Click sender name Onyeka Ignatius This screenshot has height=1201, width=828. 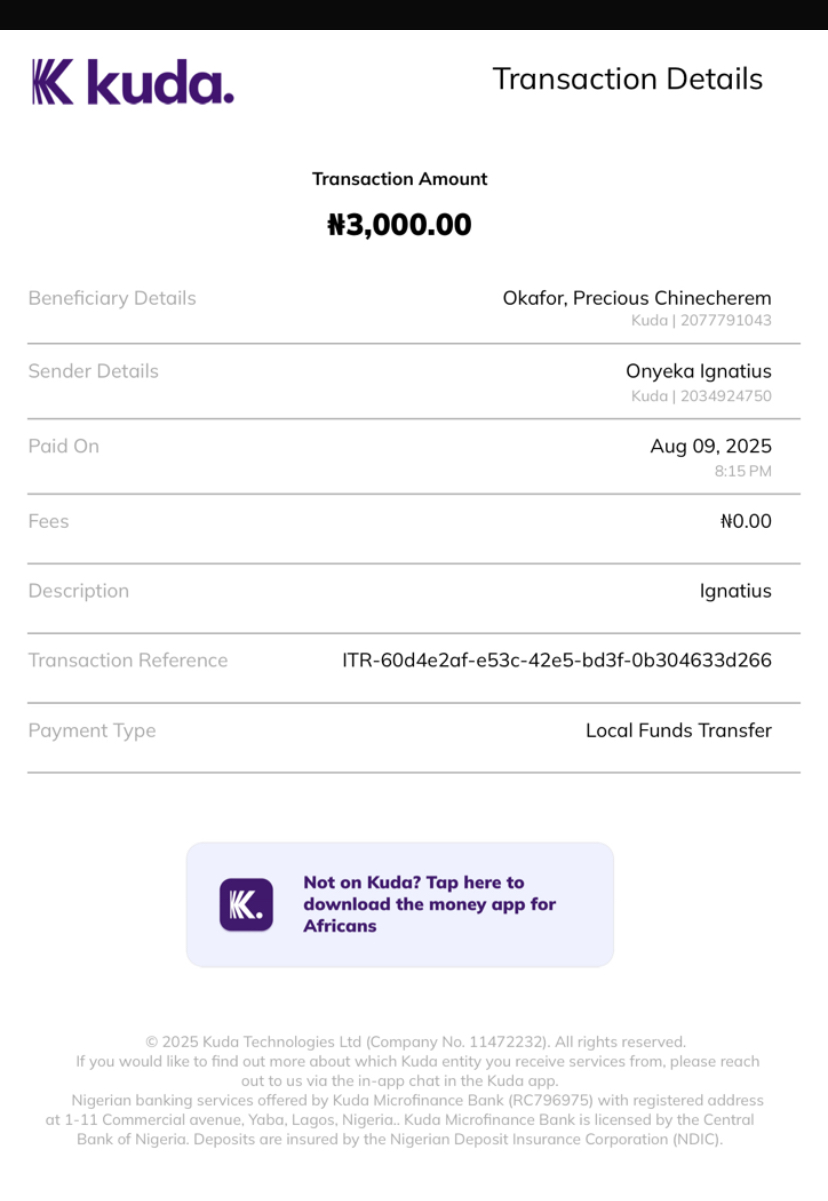tap(698, 371)
